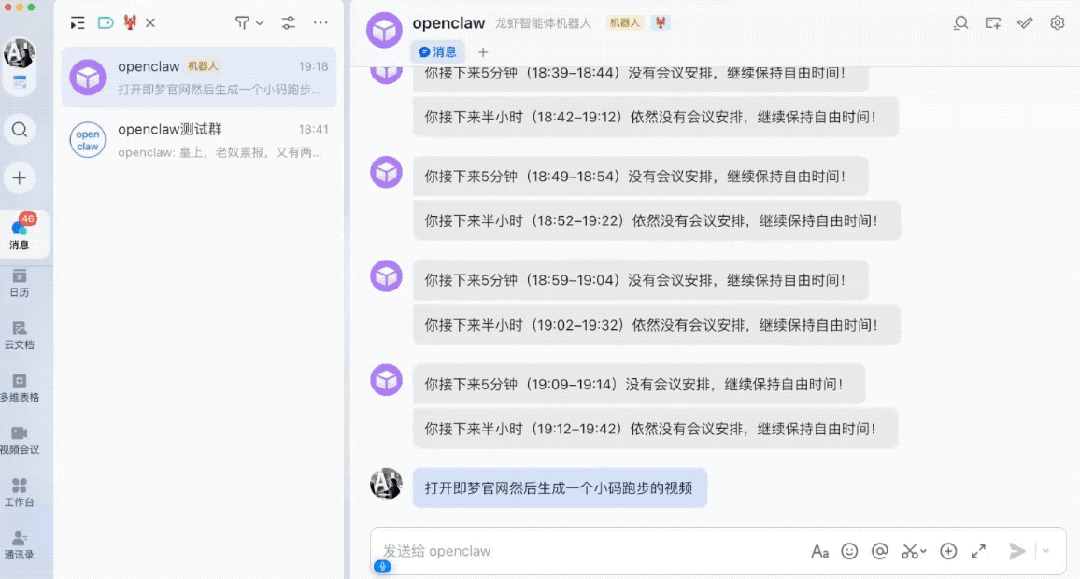Open chat settings gear icon

point(1057,23)
